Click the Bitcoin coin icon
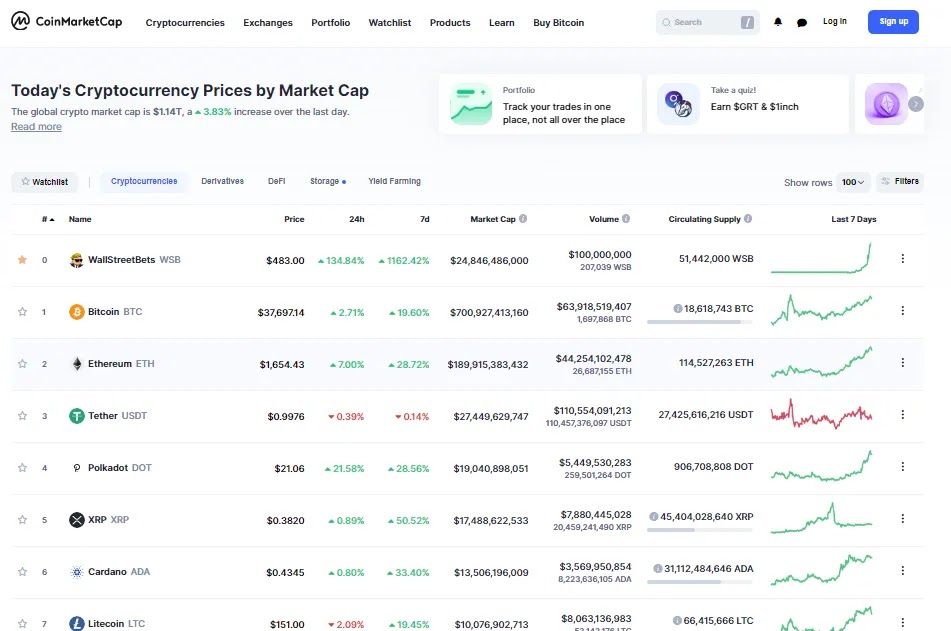Screen dimensions: 951x631 pos(76,312)
